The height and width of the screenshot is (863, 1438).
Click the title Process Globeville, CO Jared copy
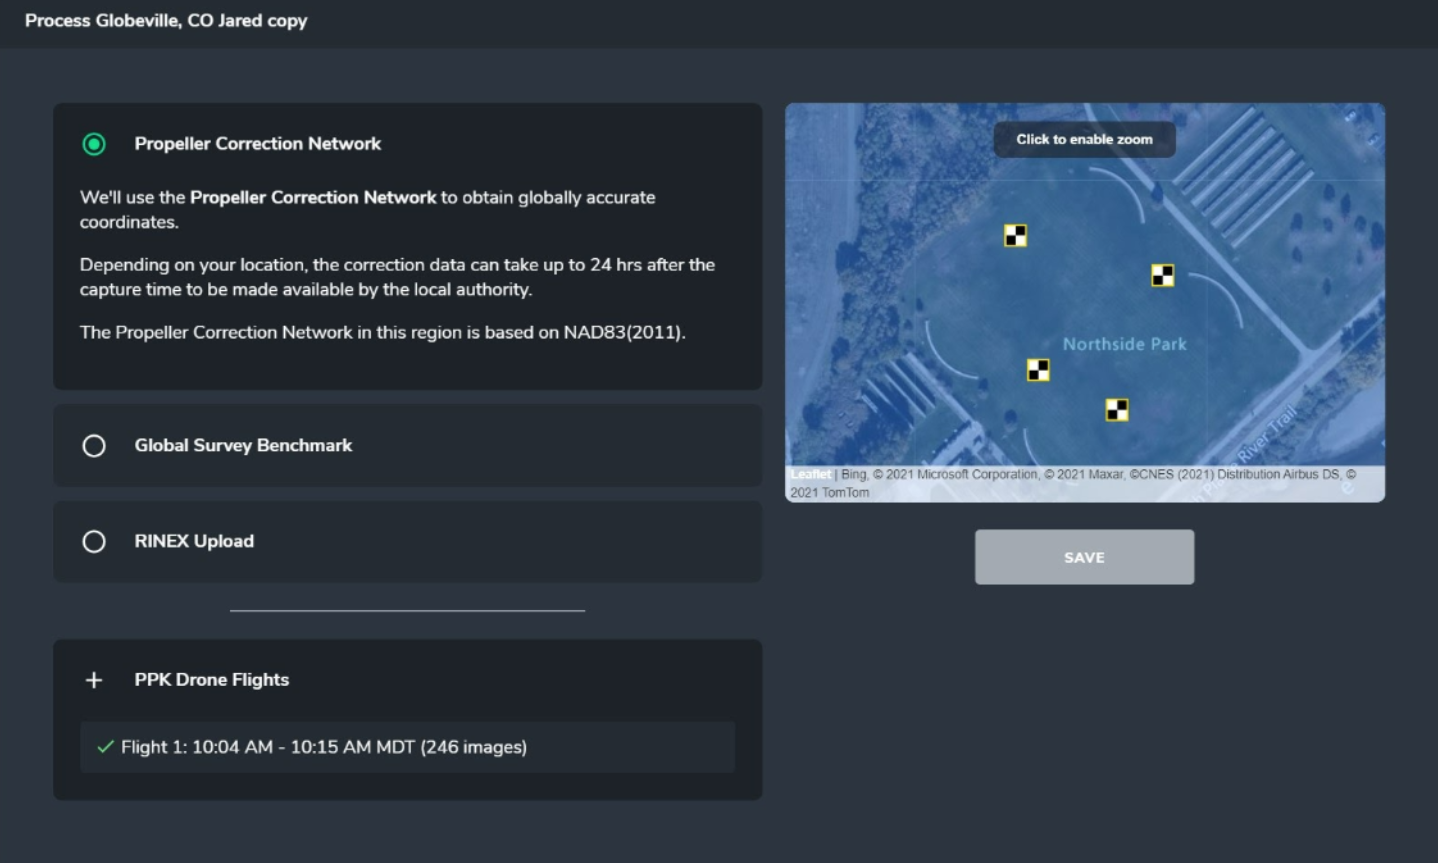pyautogui.click(x=166, y=20)
